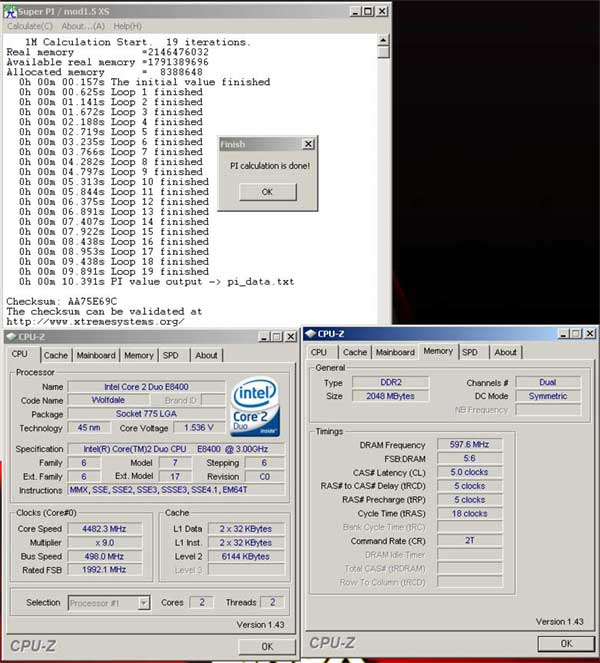Click the Code Name value Wolfdale
The width and height of the screenshot is (600, 663).
click(108, 400)
